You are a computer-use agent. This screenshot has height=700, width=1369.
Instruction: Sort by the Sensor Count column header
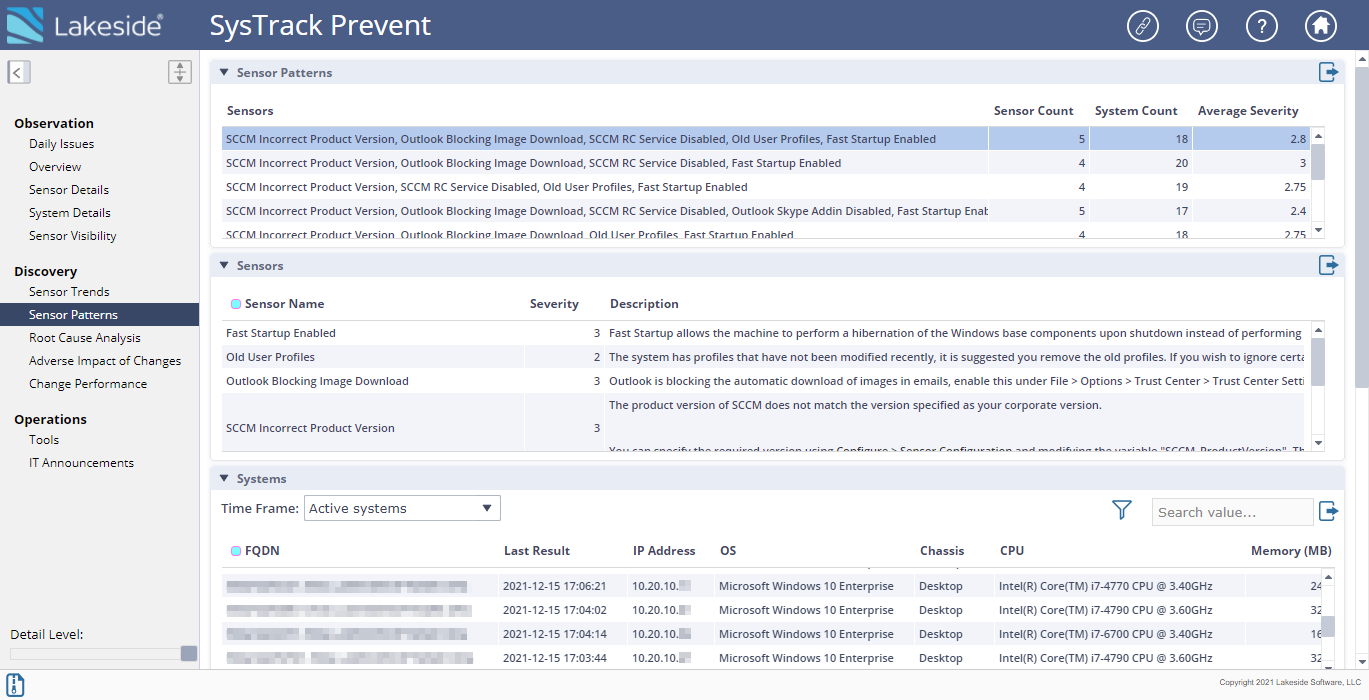[x=1033, y=111]
